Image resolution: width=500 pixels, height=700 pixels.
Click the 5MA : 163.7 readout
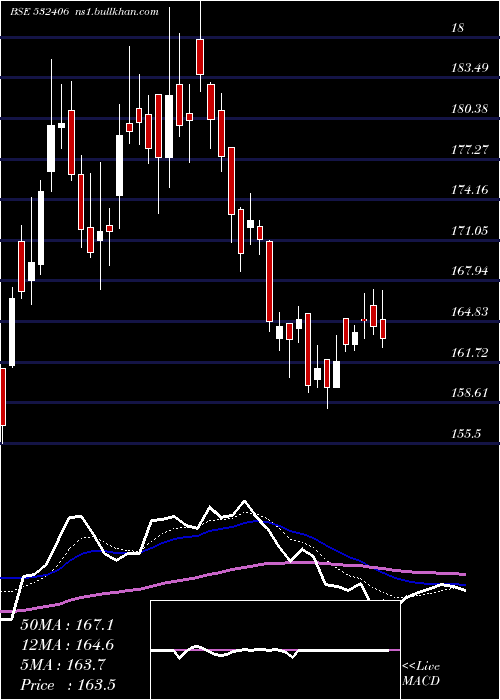[x=63, y=665]
